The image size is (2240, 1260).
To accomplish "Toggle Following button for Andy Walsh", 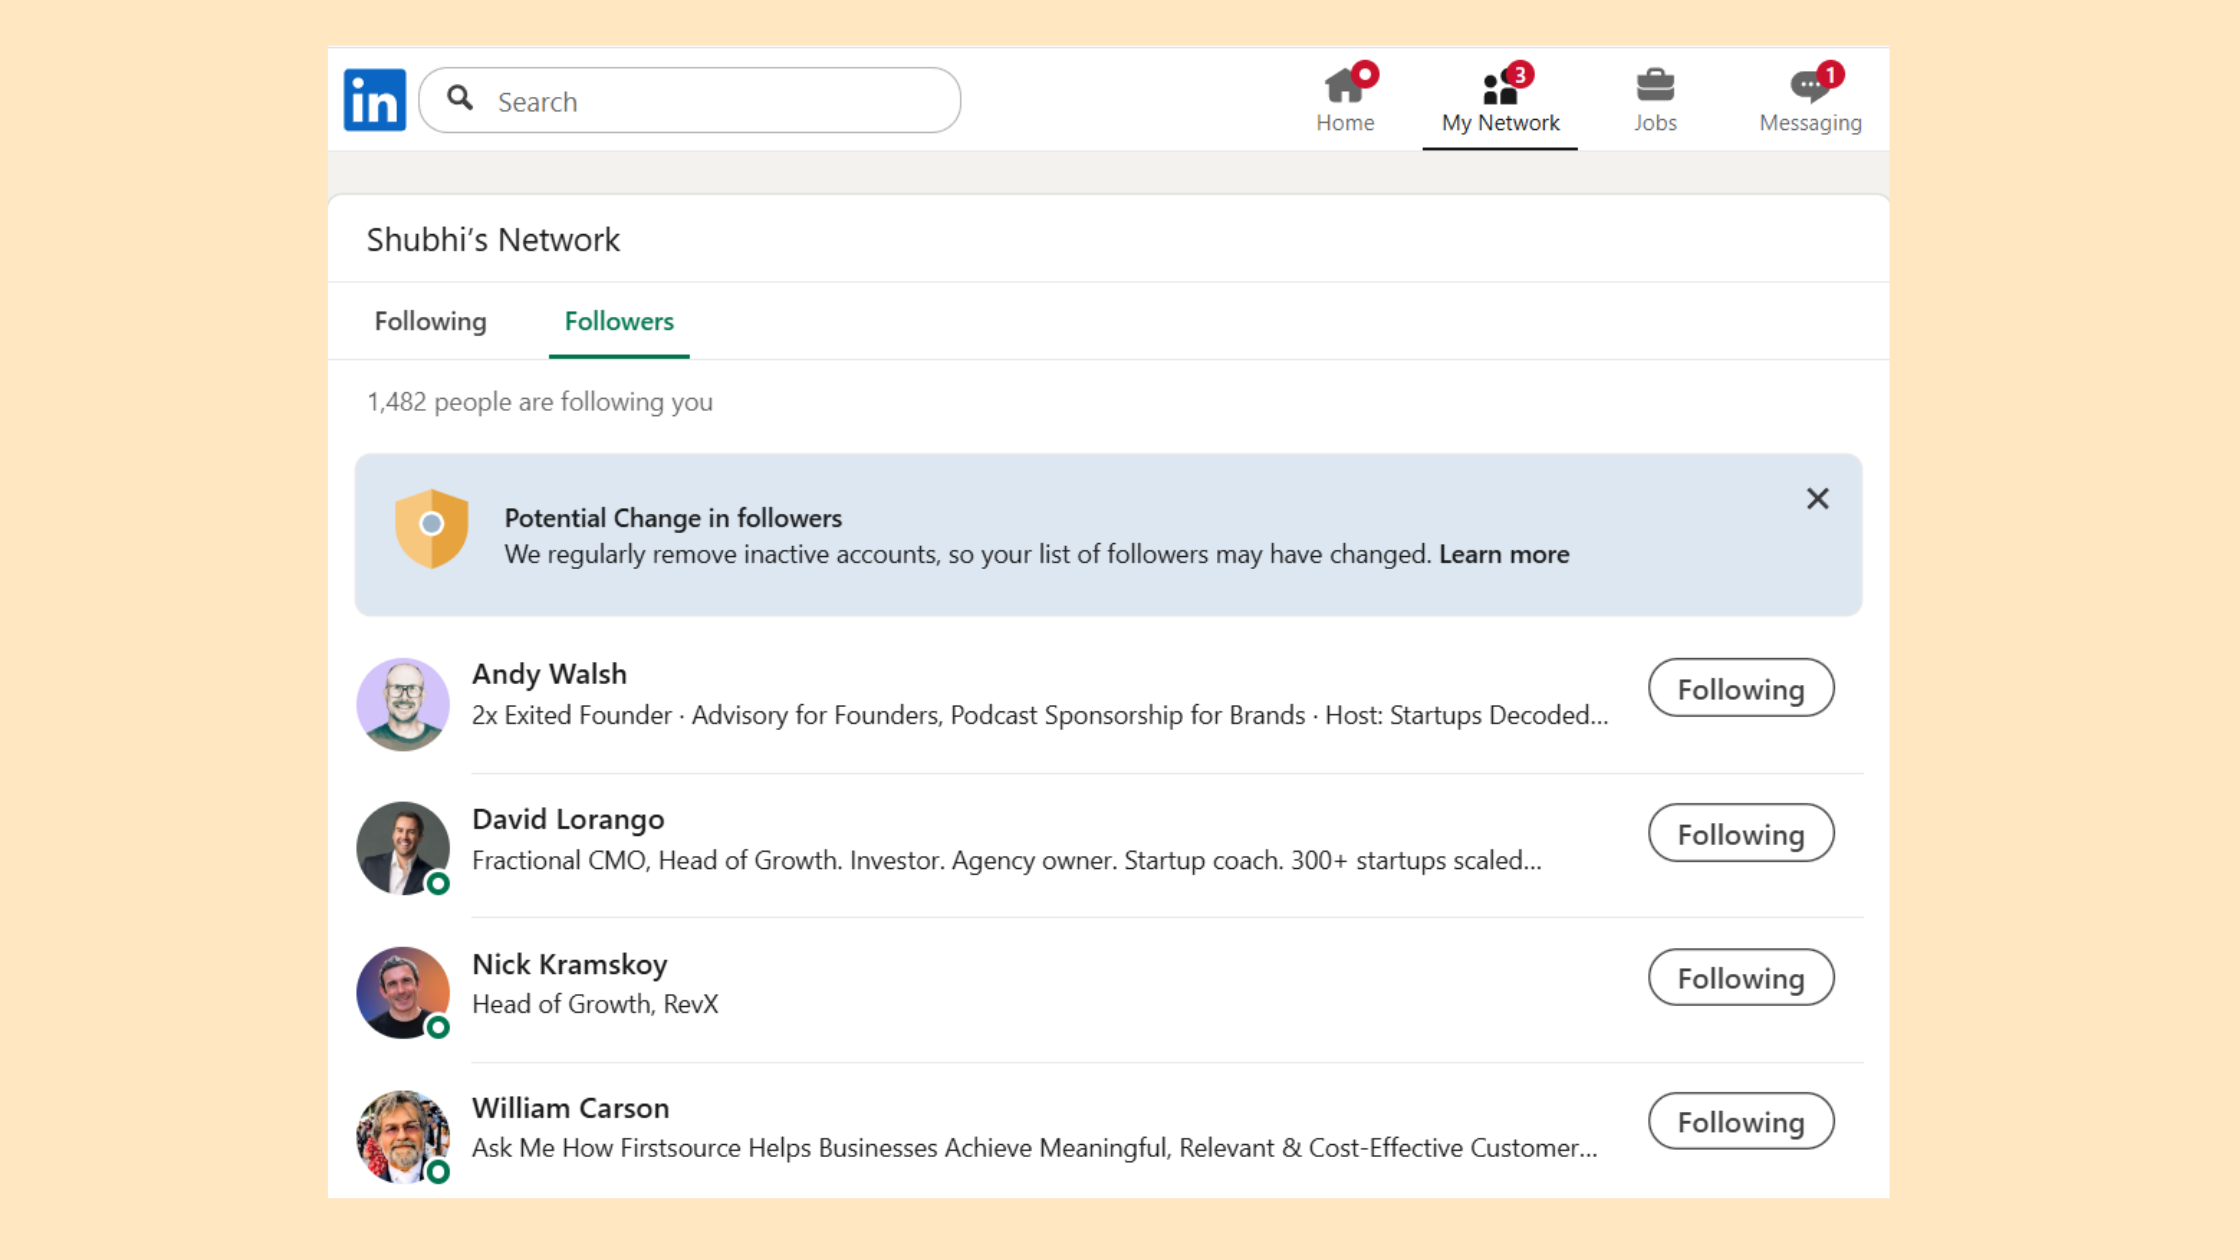I will tap(1741, 688).
